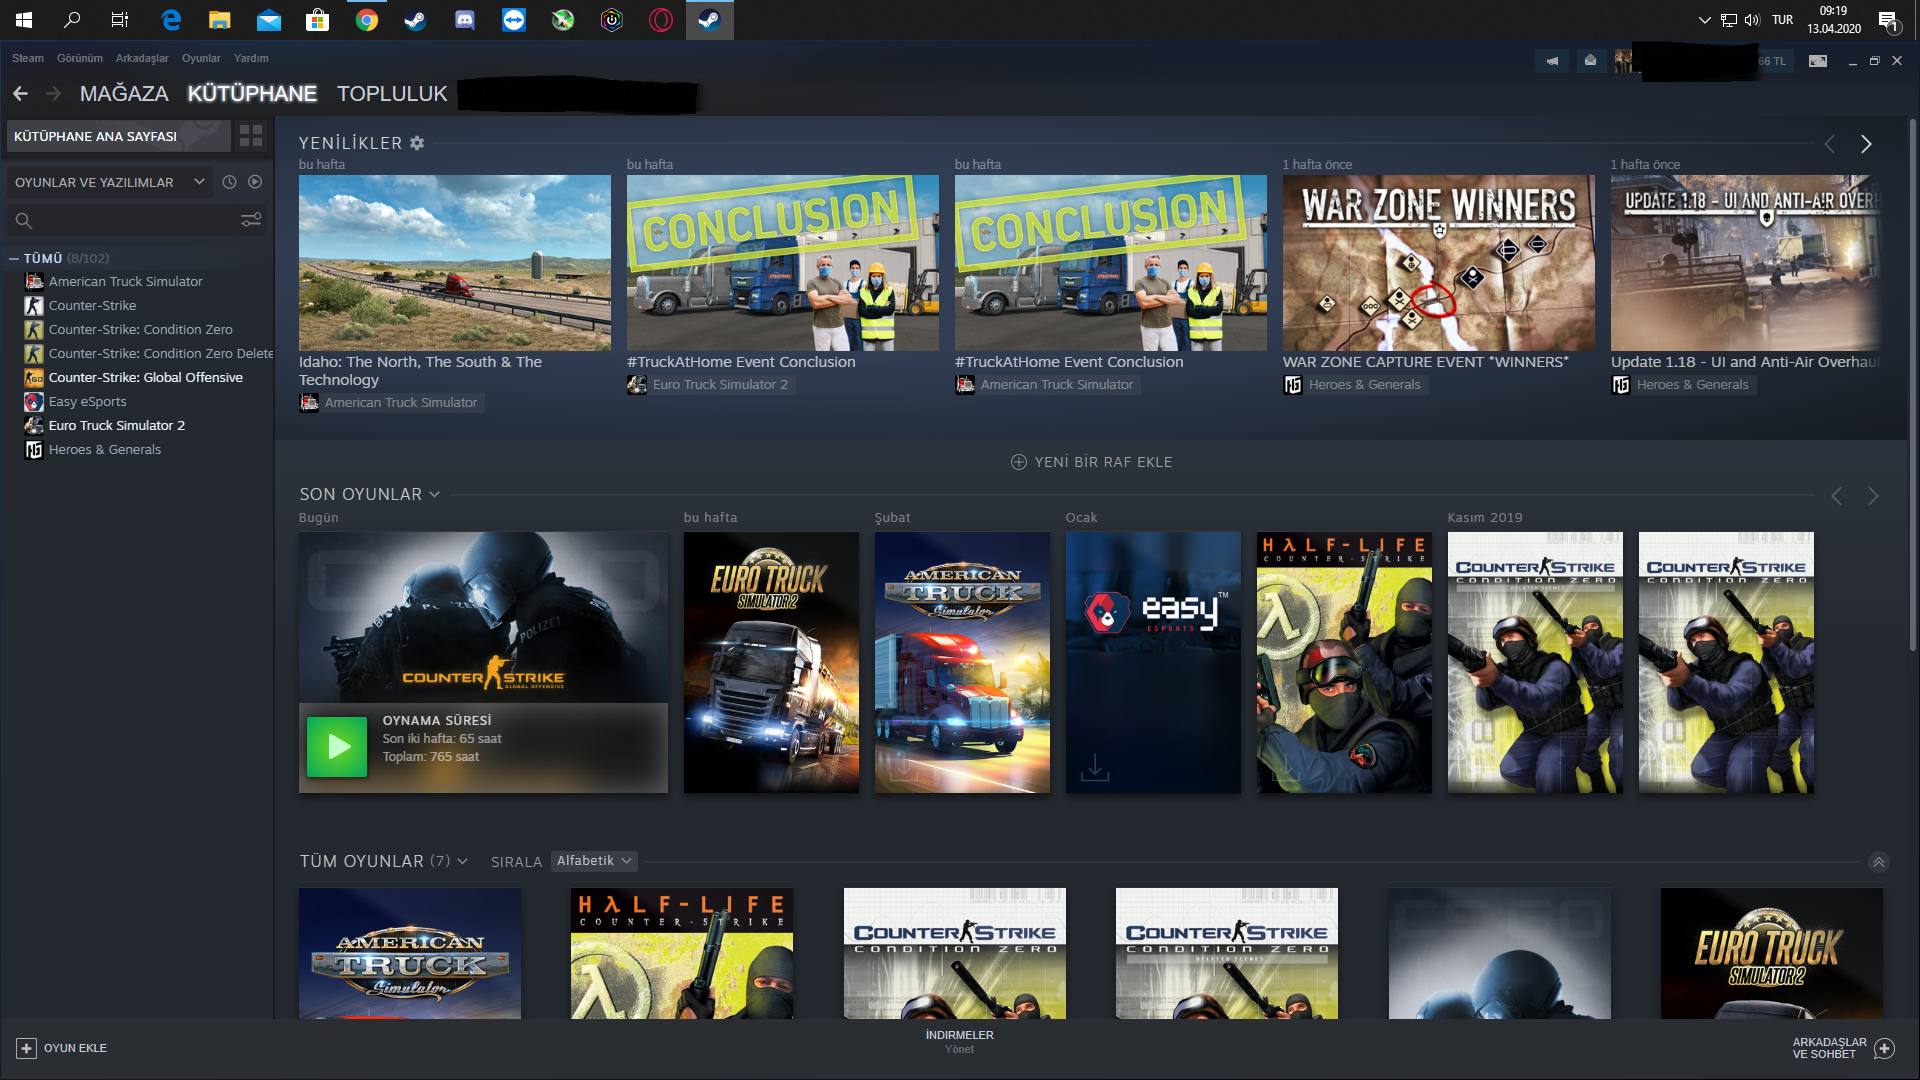The height and width of the screenshot is (1080, 1920).
Task: Open Yenilikler settings gear
Action: coord(417,143)
